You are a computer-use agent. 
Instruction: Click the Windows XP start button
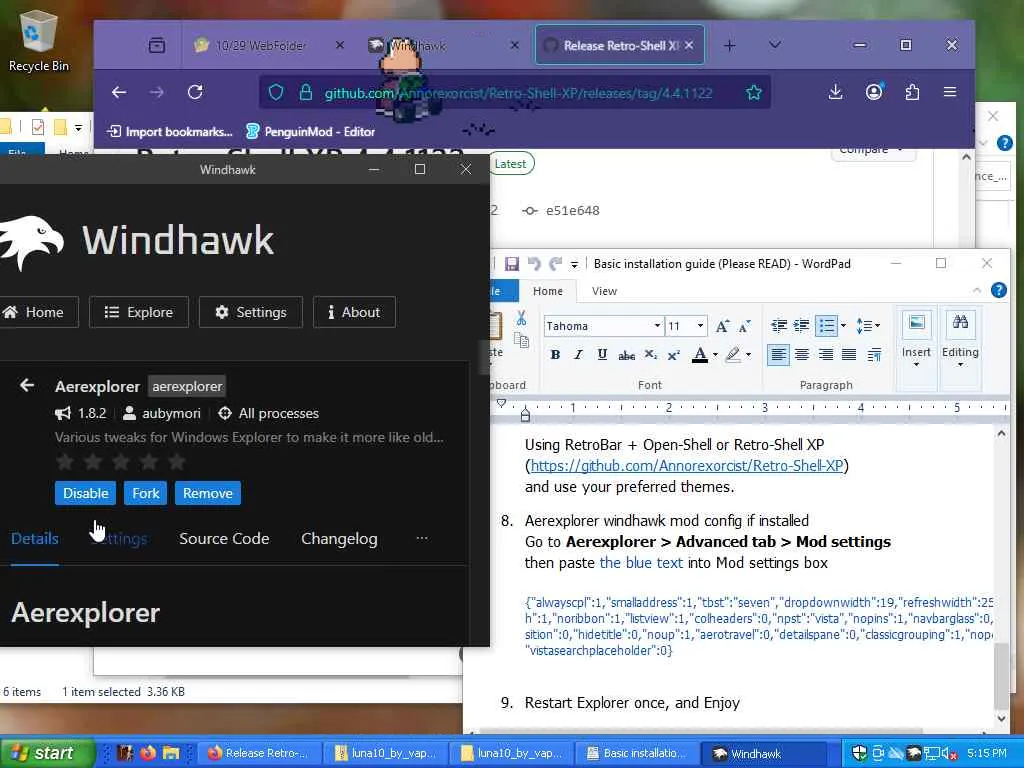click(x=46, y=753)
